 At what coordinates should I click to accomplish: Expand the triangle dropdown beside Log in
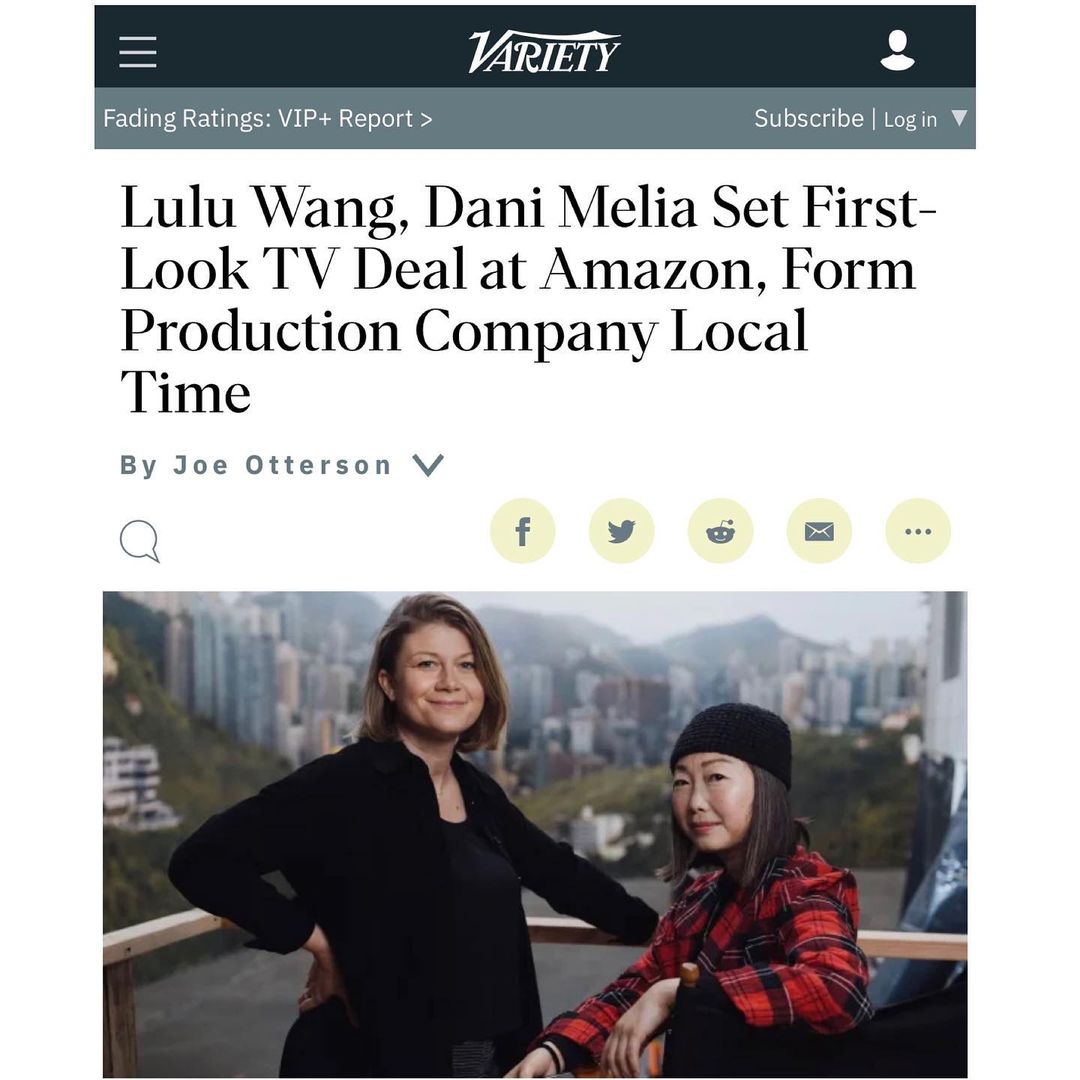click(x=959, y=118)
